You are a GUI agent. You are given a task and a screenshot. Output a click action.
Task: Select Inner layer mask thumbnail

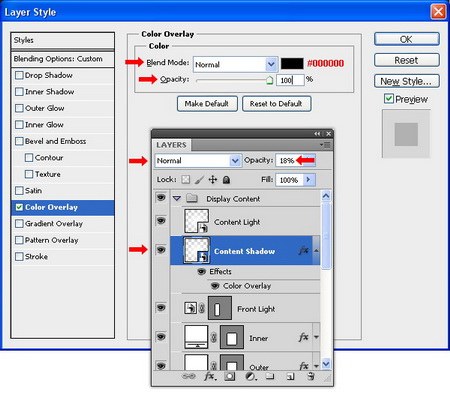tap(232, 337)
